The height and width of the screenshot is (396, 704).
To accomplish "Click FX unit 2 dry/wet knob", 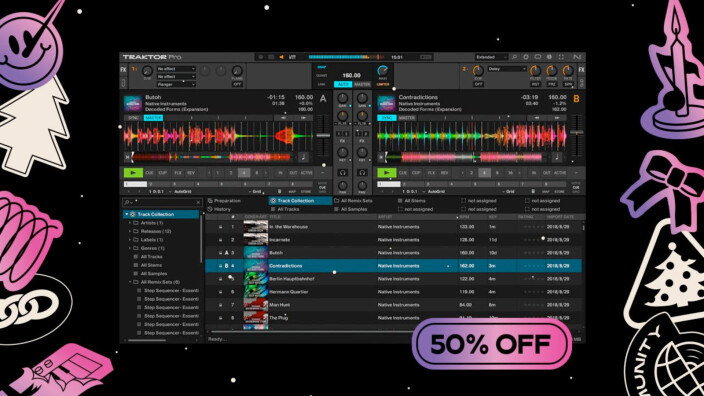I will [x=478, y=70].
